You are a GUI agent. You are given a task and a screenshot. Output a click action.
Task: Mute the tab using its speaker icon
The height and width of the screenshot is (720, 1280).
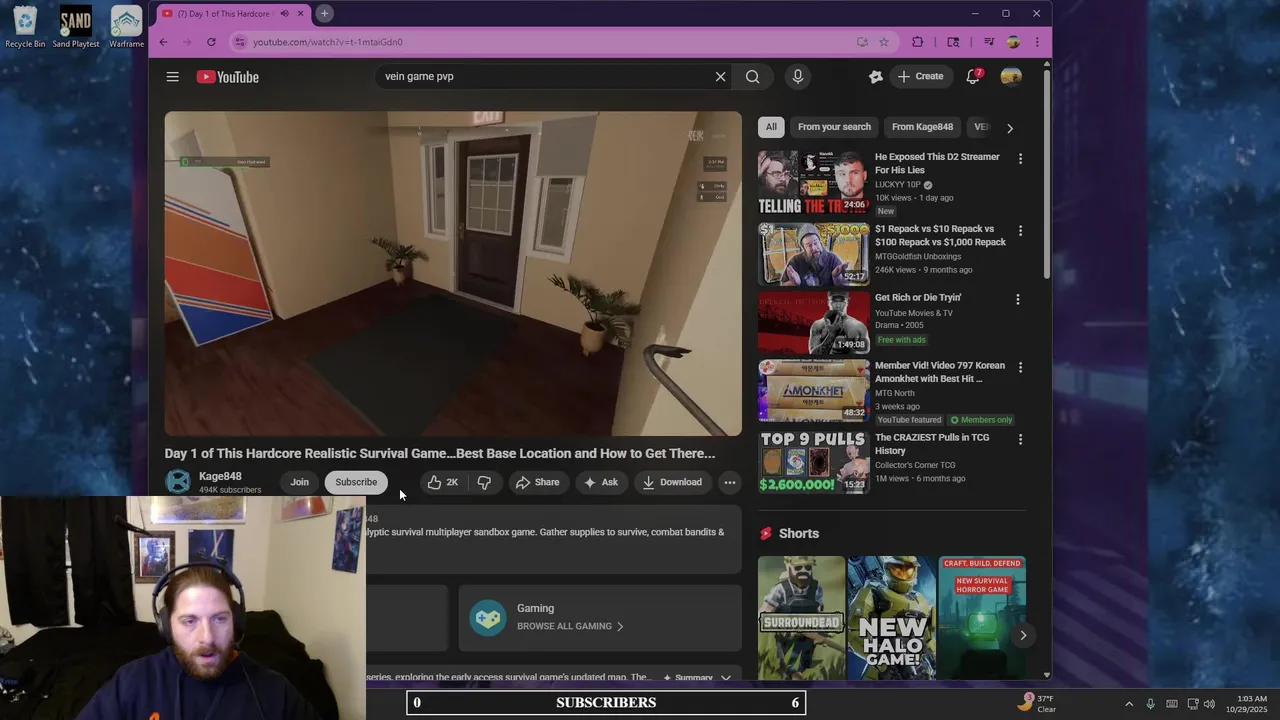(x=284, y=13)
